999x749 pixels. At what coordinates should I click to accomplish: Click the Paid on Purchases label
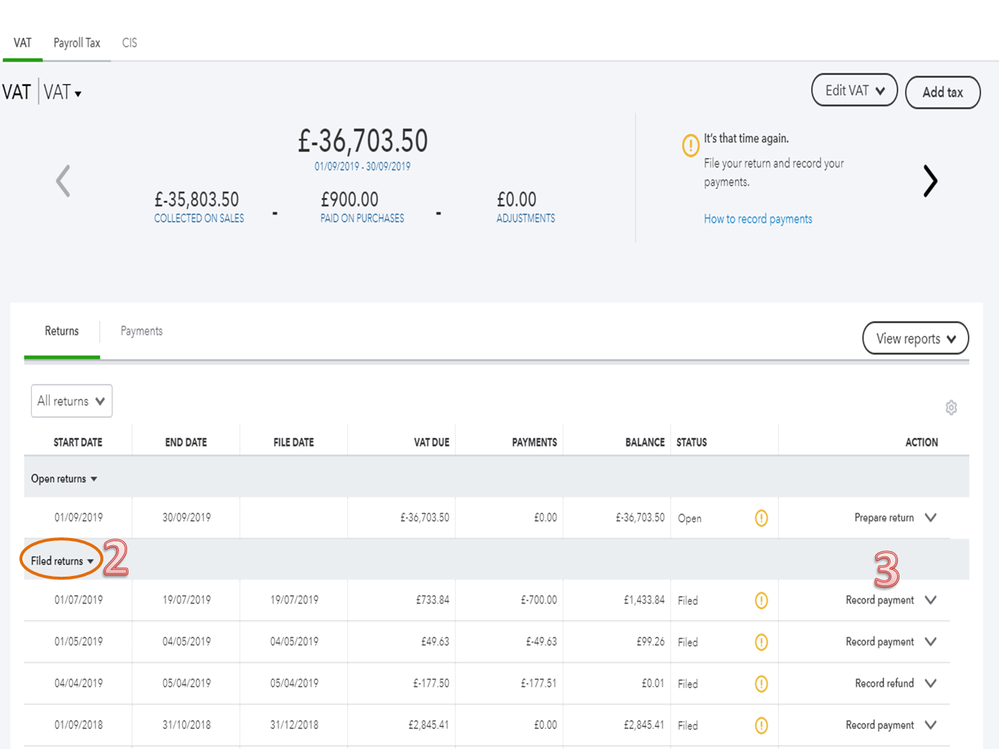click(362, 218)
